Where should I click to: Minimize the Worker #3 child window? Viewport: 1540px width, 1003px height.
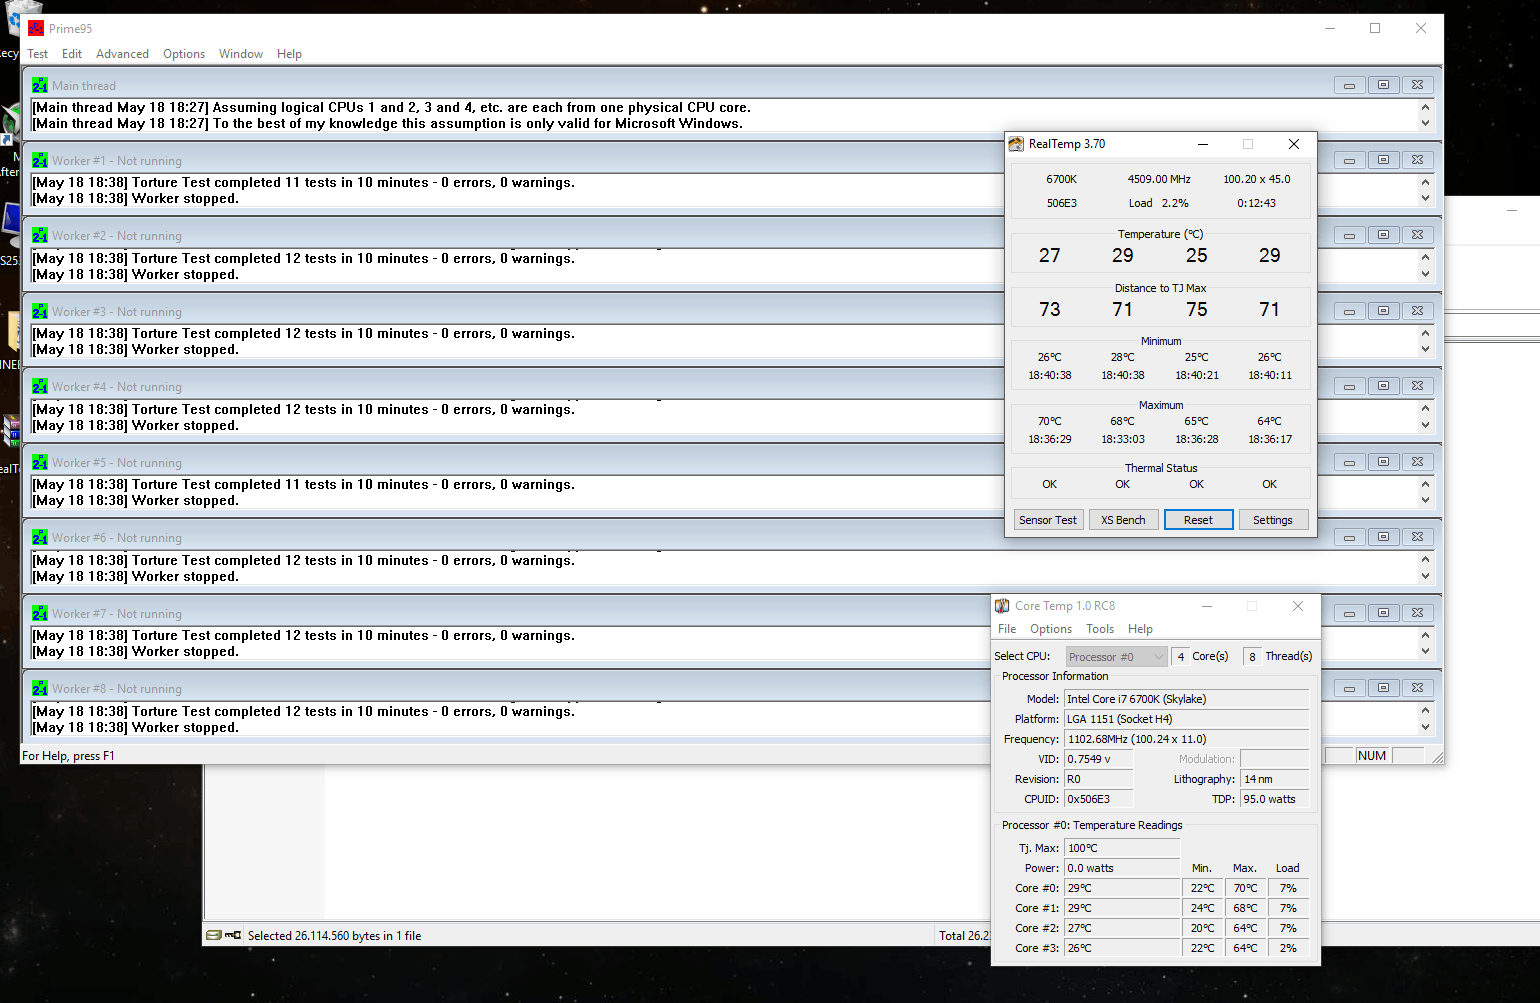coord(1350,311)
